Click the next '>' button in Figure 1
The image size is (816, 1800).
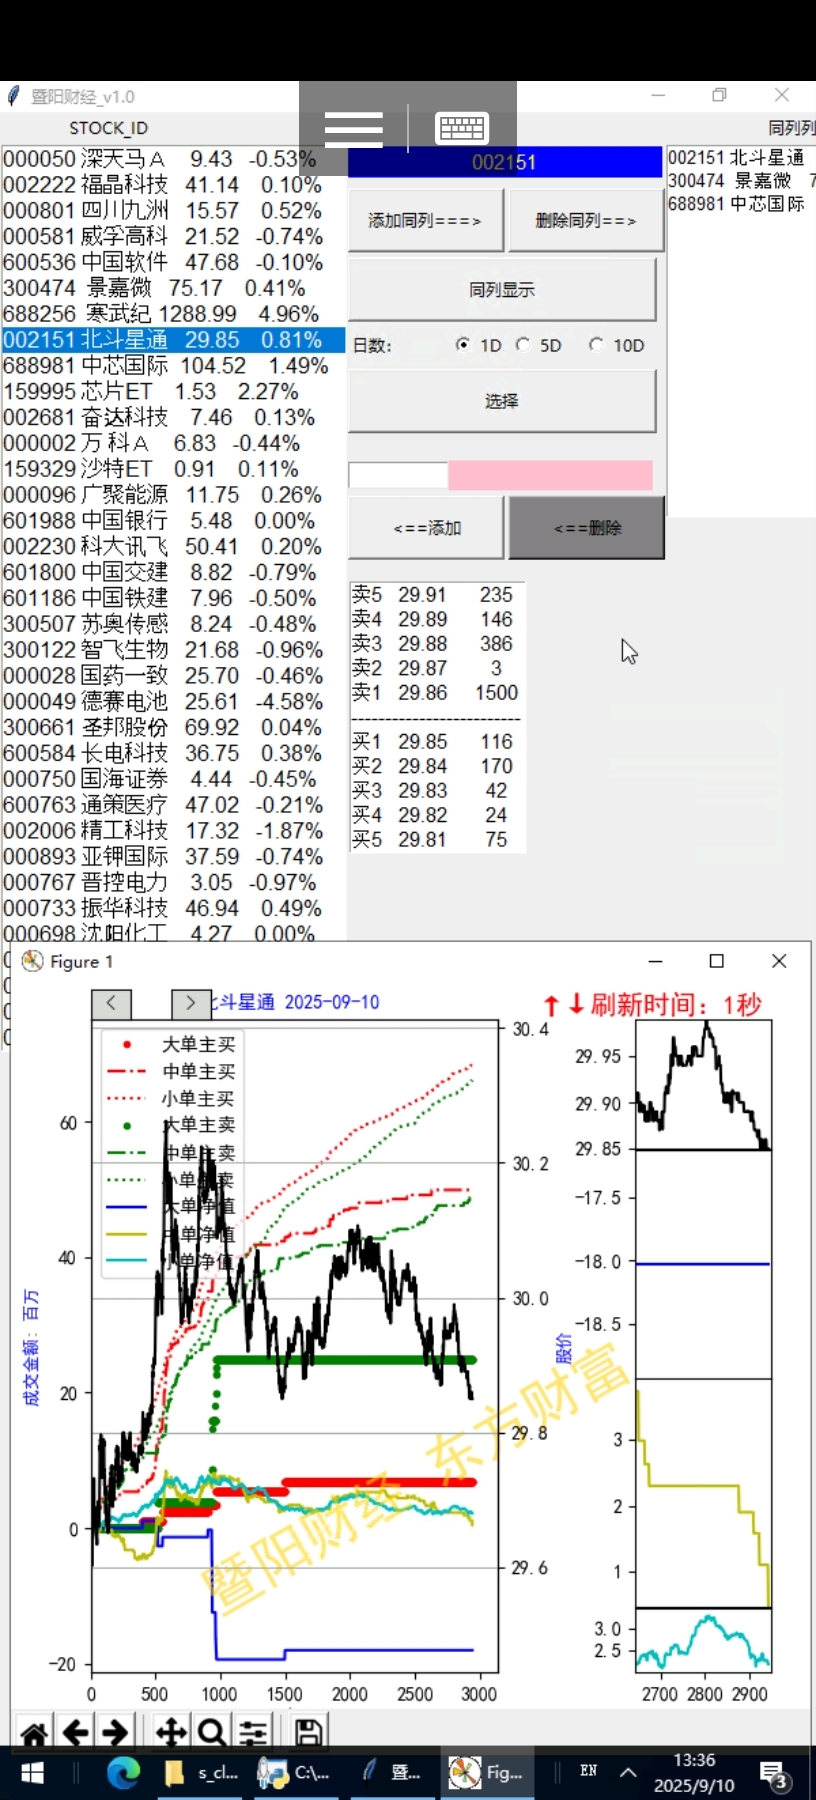190,1003
